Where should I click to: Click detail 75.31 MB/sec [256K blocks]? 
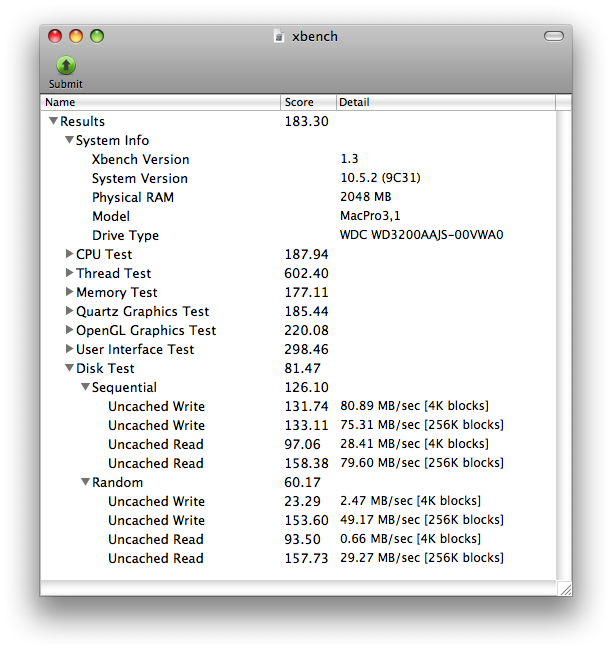click(x=422, y=425)
